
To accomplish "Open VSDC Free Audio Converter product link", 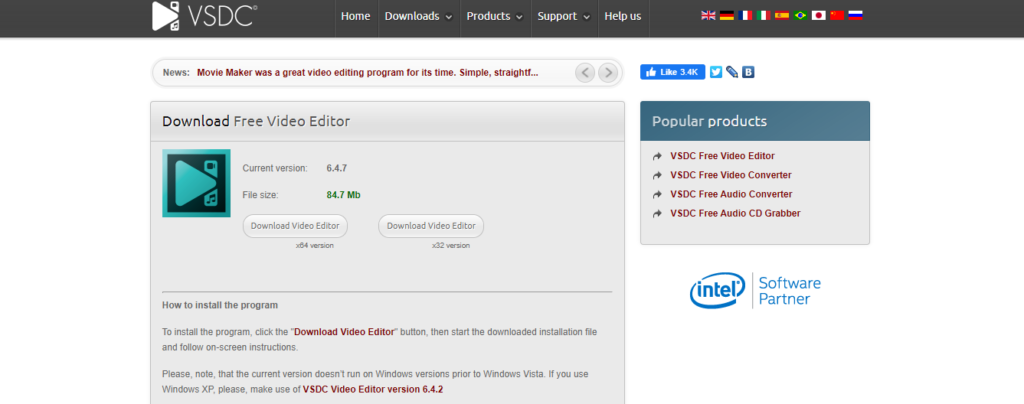I will coord(731,194).
